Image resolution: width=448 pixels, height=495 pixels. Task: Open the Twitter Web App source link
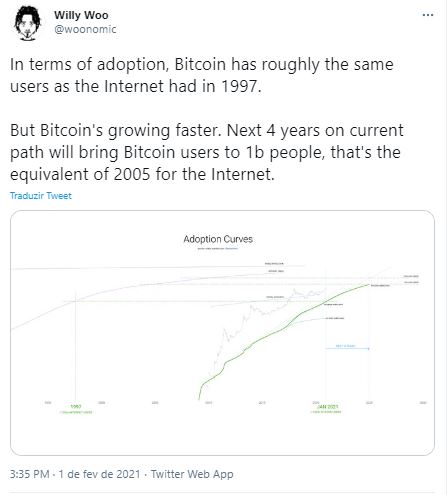coord(192,474)
